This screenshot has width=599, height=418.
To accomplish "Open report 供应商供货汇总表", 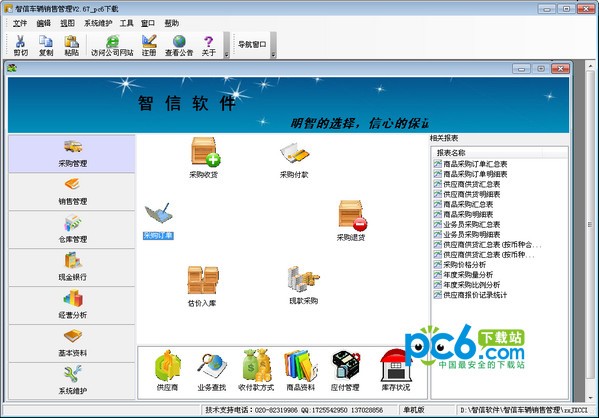I will coord(467,184).
